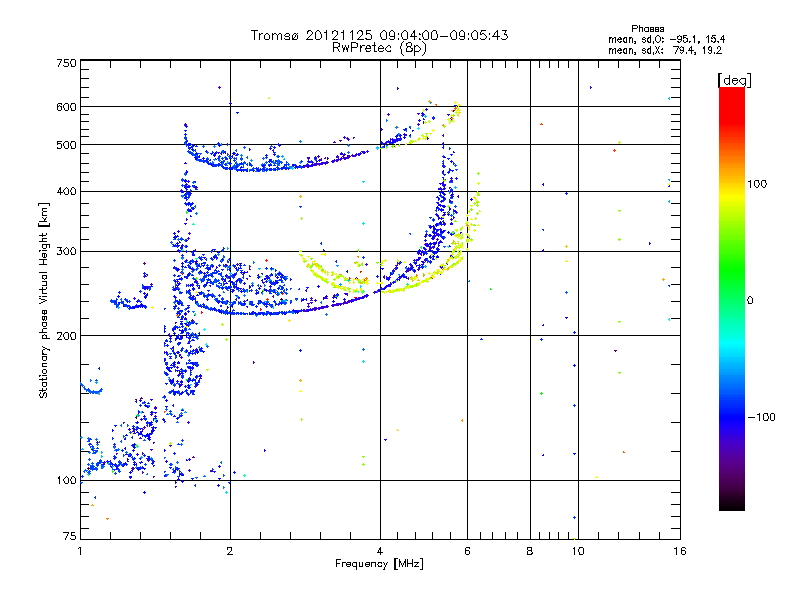Click the 'mean, sd,X: 79.4, 19.2' line
This screenshot has height=600, width=800.
coord(665,50)
